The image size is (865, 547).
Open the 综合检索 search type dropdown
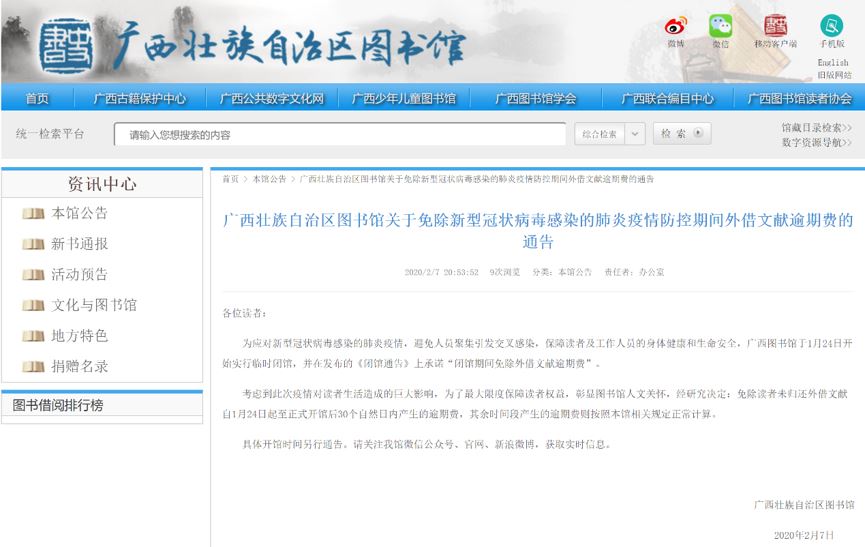coord(610,134)
